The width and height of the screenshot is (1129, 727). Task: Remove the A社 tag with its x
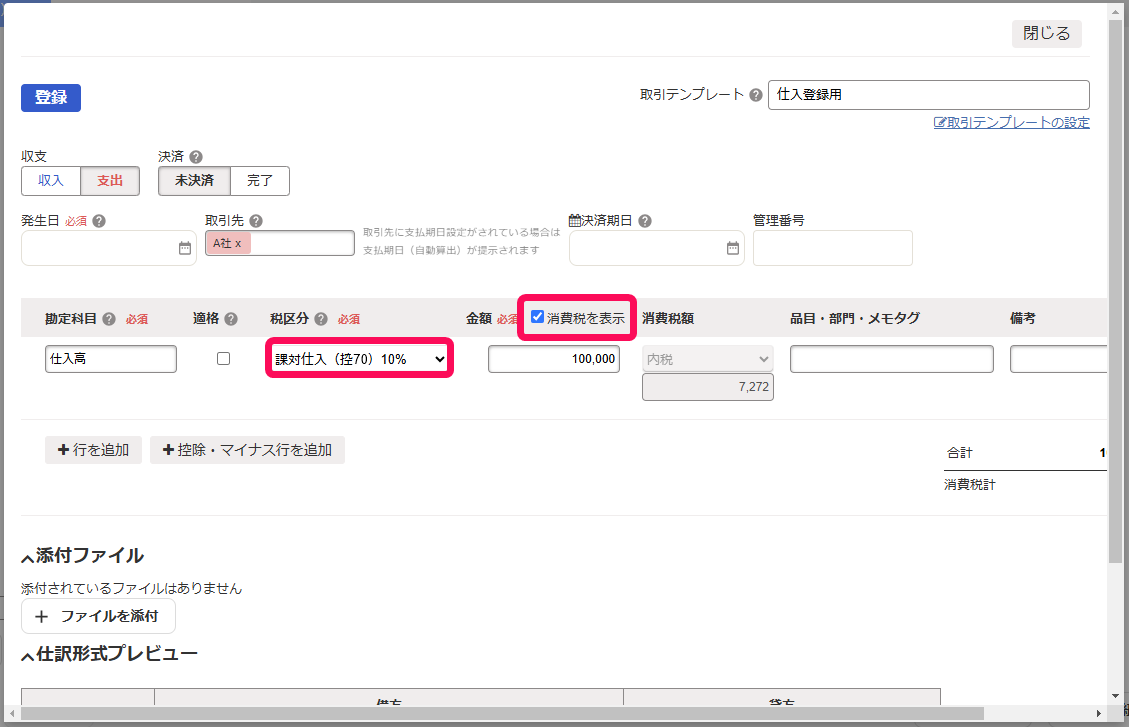coord(238,243)
